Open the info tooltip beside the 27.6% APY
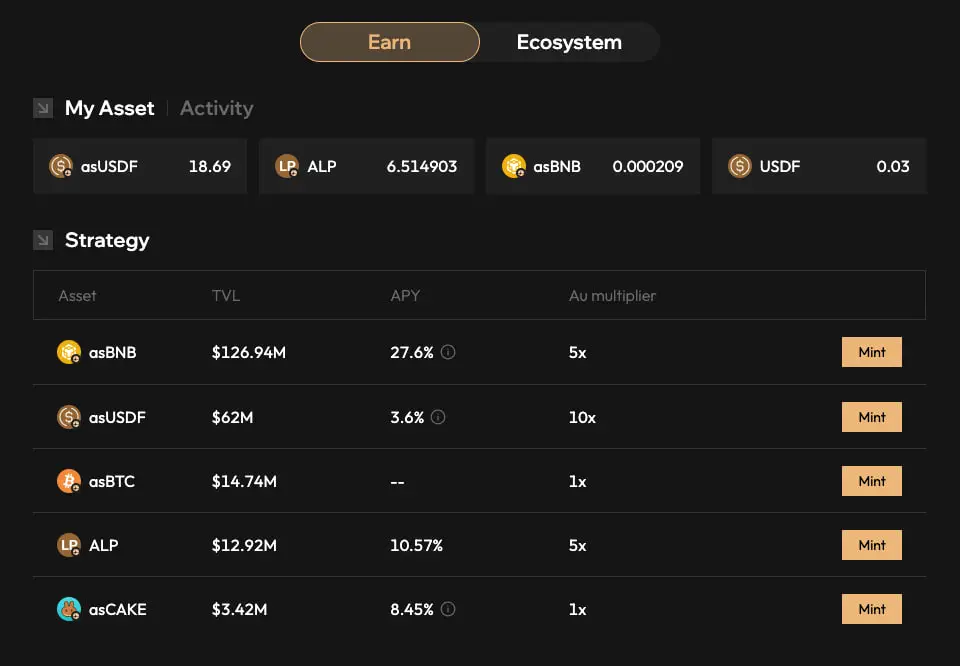960x666 pixels. (x=446, y=352)
